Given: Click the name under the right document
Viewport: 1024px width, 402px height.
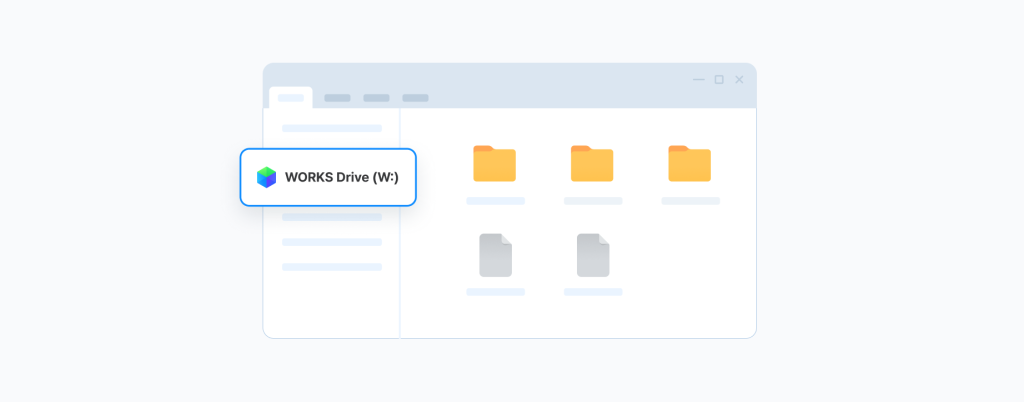Looking at the screenshot, I should pyautogui.click(x=592, y=292).
